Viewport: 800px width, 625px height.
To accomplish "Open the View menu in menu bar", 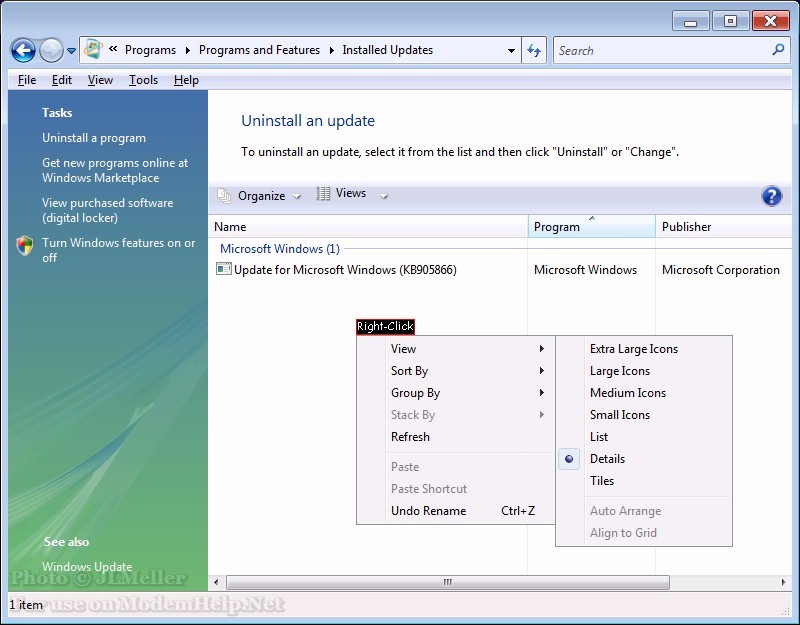I will (100, 80).
